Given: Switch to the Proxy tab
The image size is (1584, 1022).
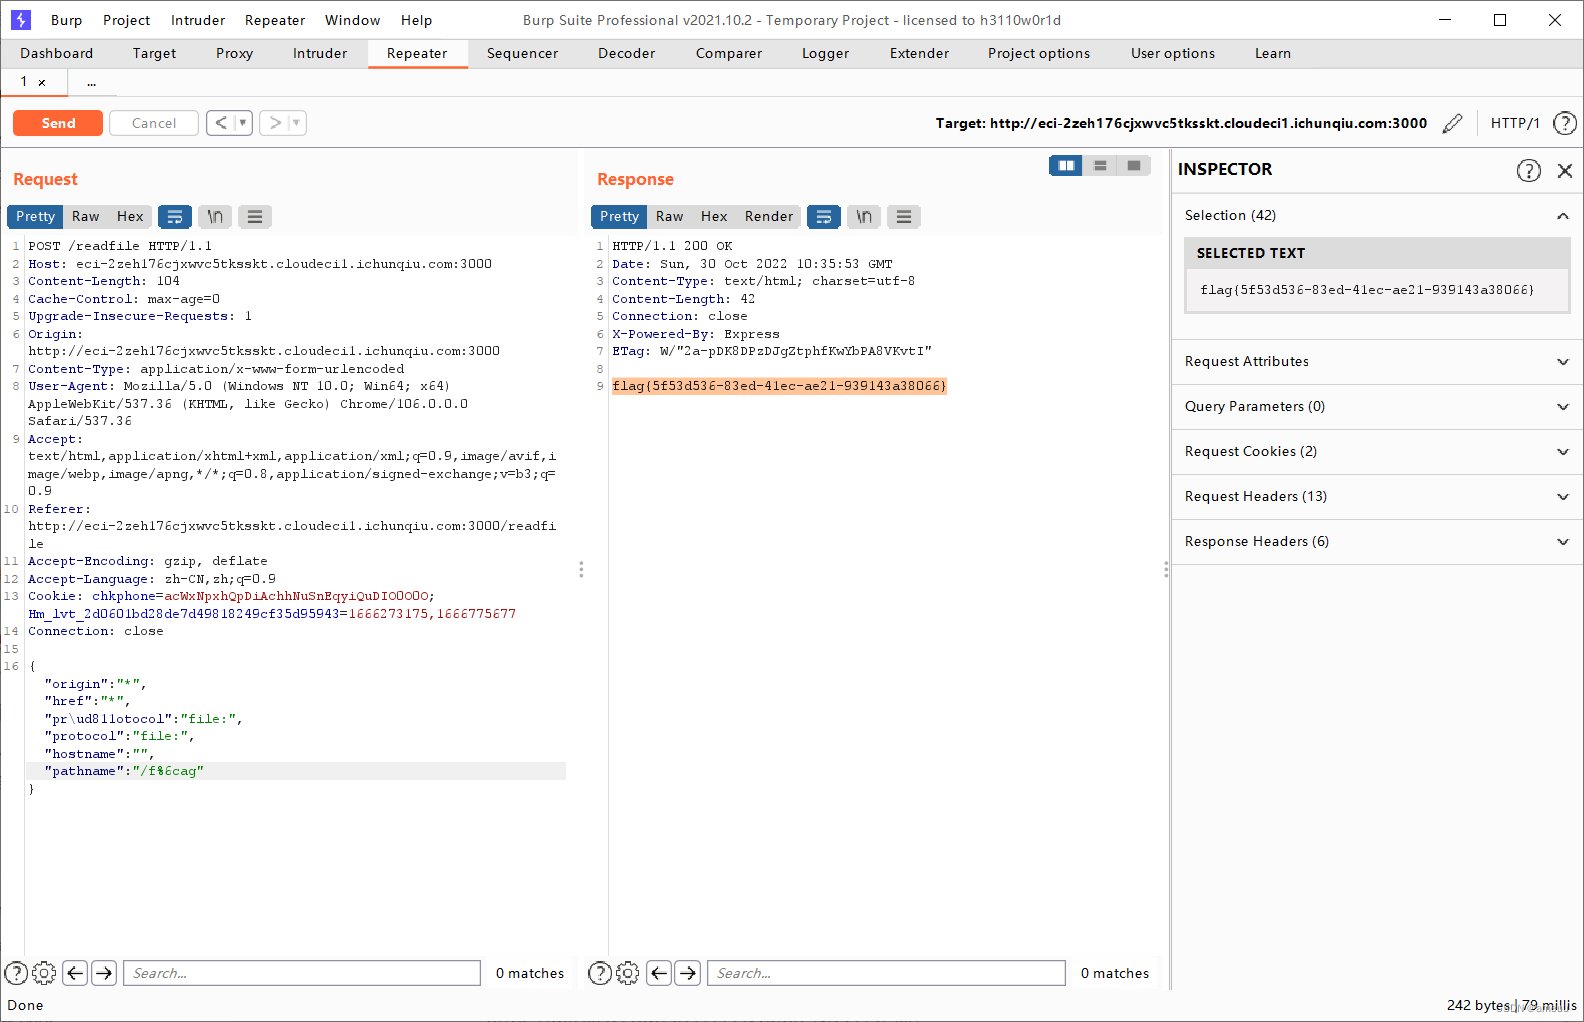Looking at the screenshot, I should tap(235, 54).
